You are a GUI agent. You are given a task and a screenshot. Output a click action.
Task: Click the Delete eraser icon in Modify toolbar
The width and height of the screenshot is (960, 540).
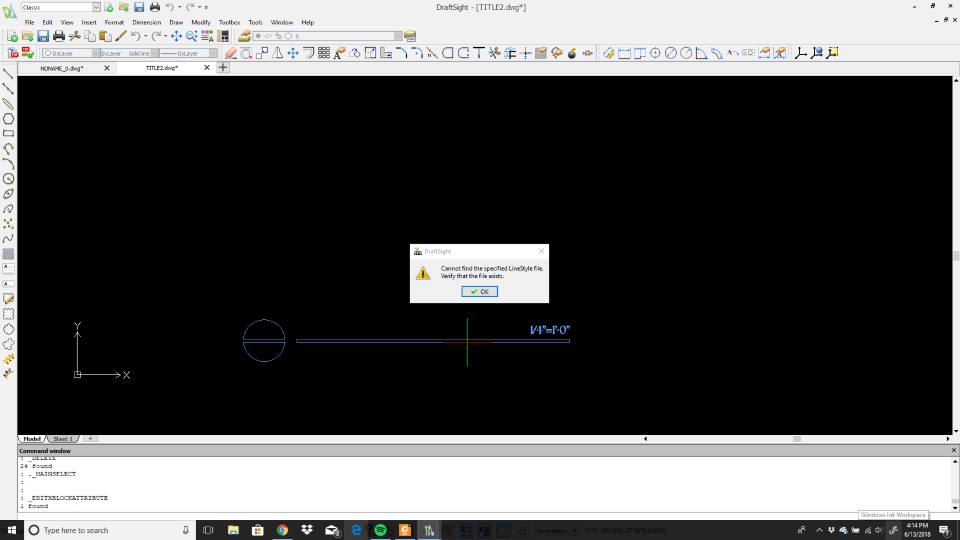coord(231,53)
